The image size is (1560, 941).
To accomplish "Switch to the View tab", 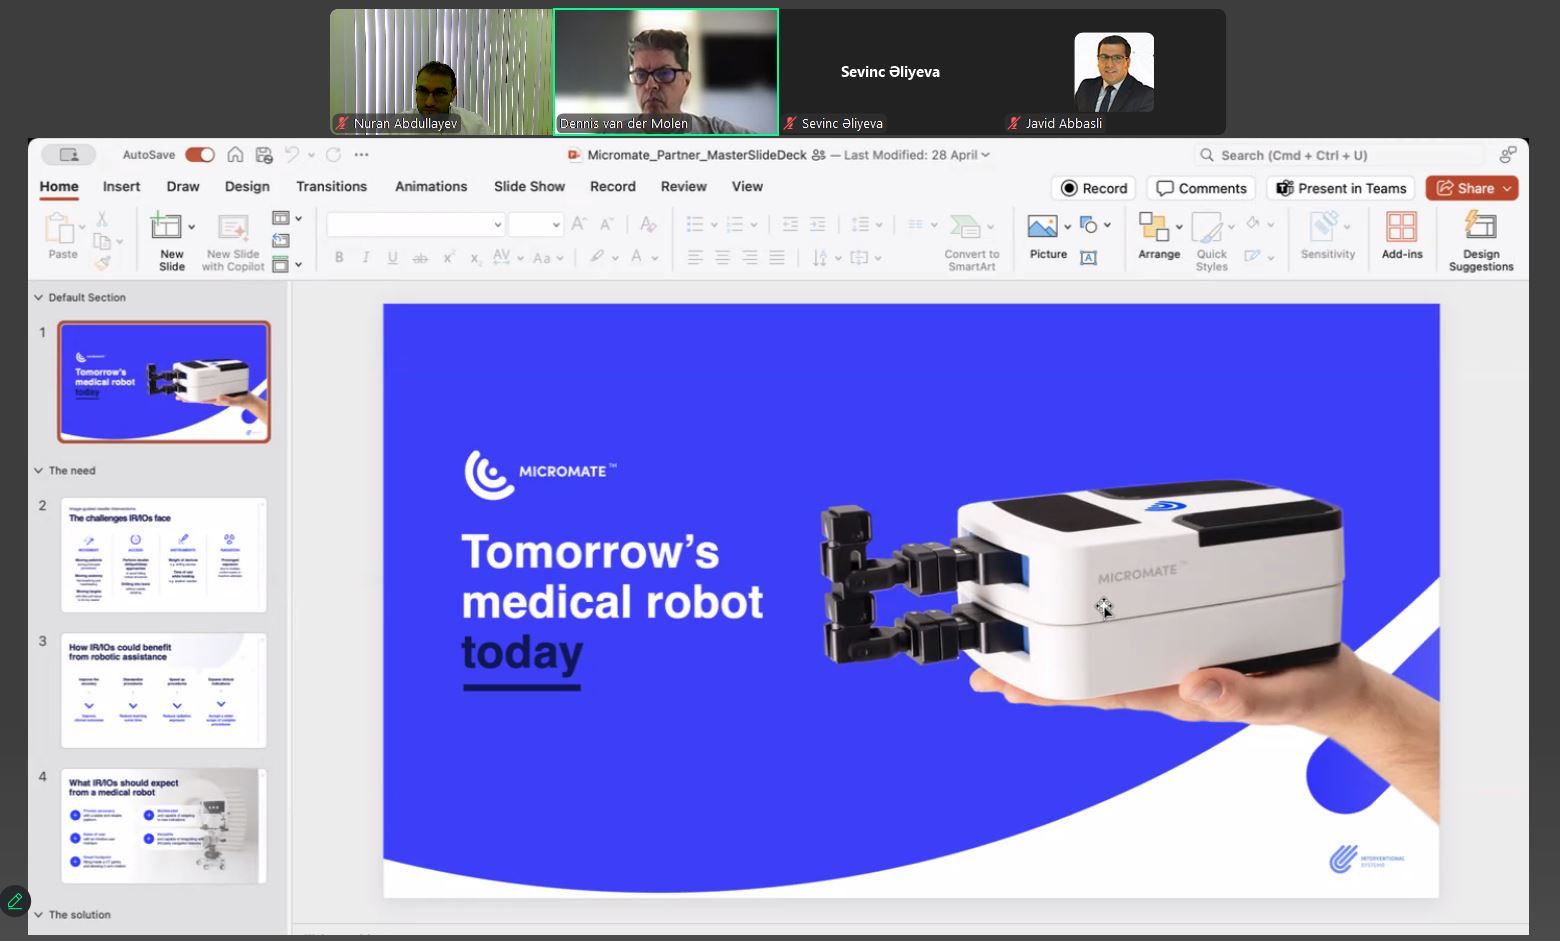I will [747, 187].
